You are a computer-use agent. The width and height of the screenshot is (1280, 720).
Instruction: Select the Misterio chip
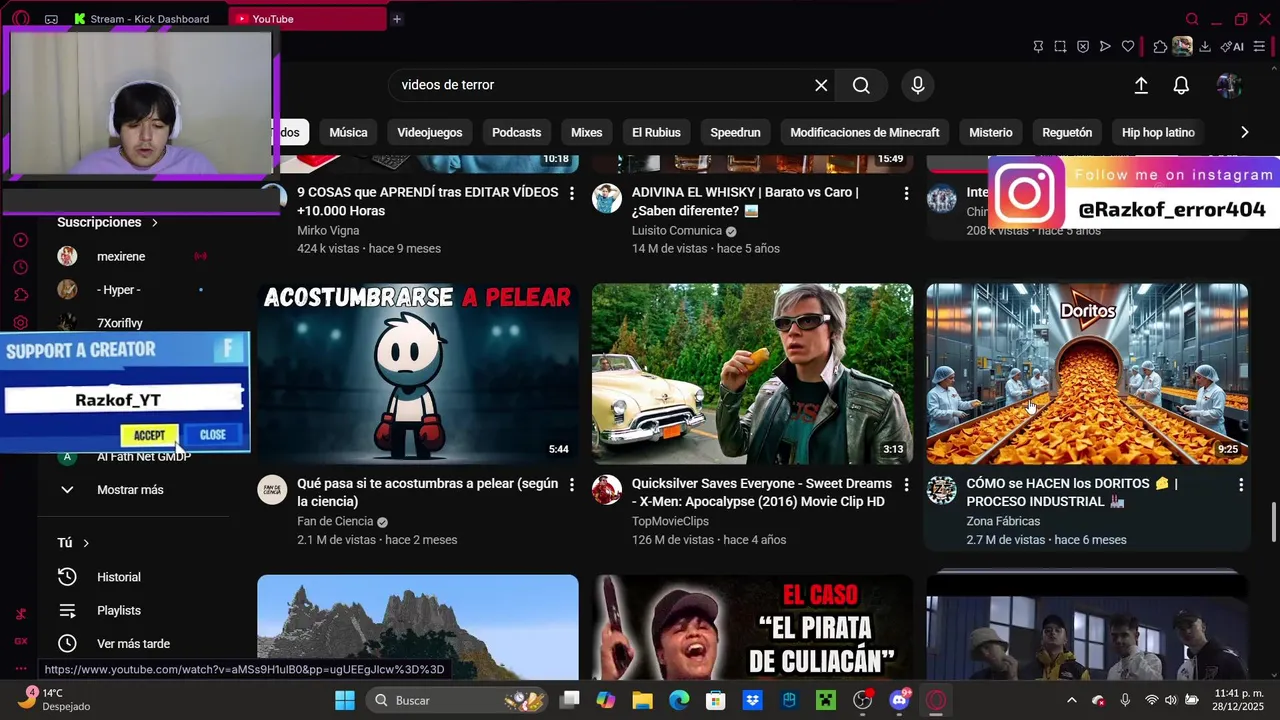click(x=991, y=132)
